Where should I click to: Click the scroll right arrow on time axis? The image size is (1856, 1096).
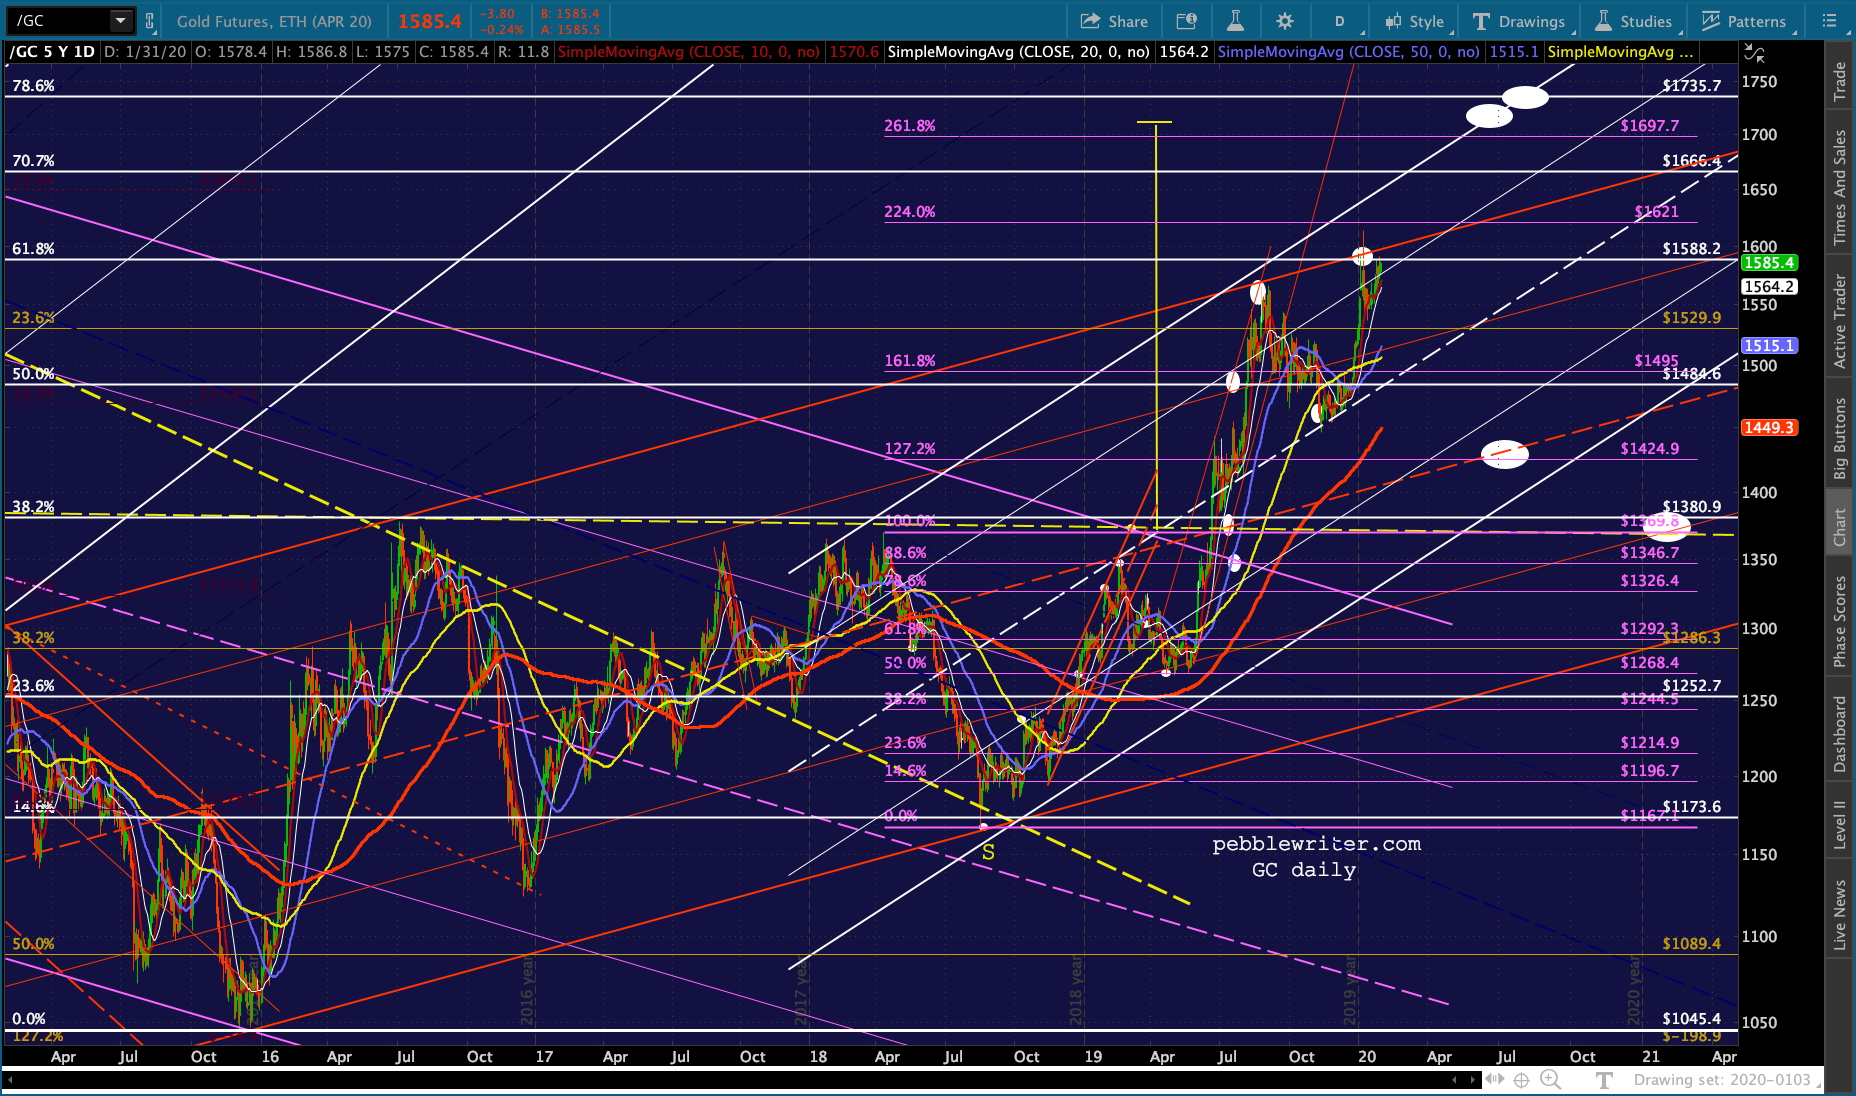point(1472,1080)
